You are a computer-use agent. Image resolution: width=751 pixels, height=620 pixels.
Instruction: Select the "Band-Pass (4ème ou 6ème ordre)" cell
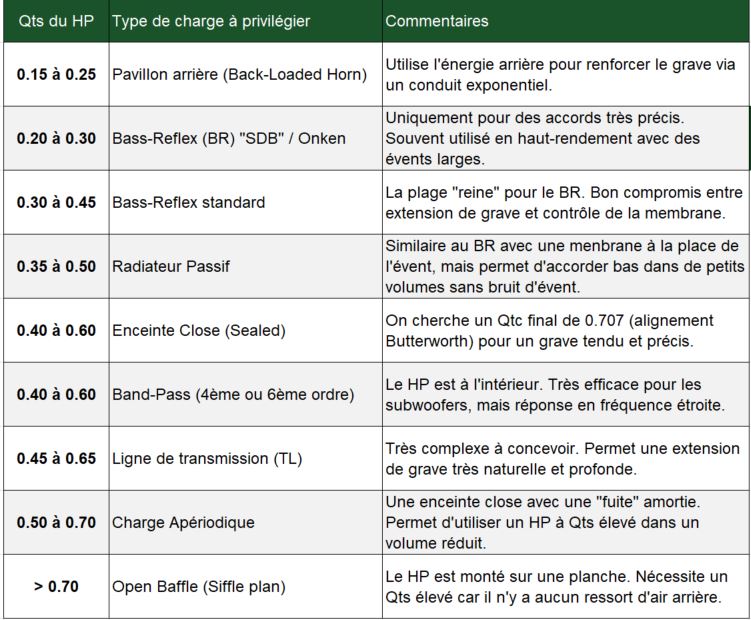click(x=233, y=394)
